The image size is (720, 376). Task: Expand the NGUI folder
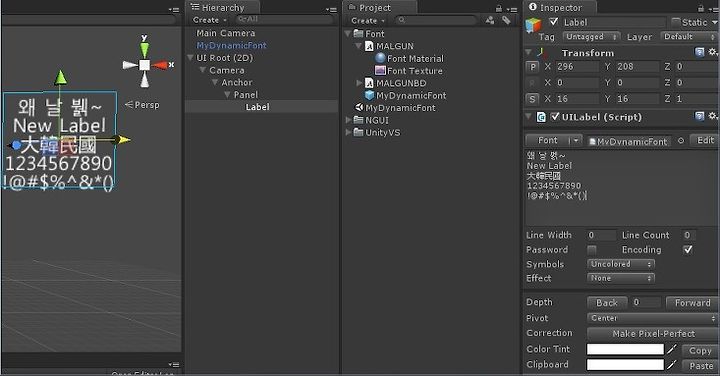tap(349, 120)
